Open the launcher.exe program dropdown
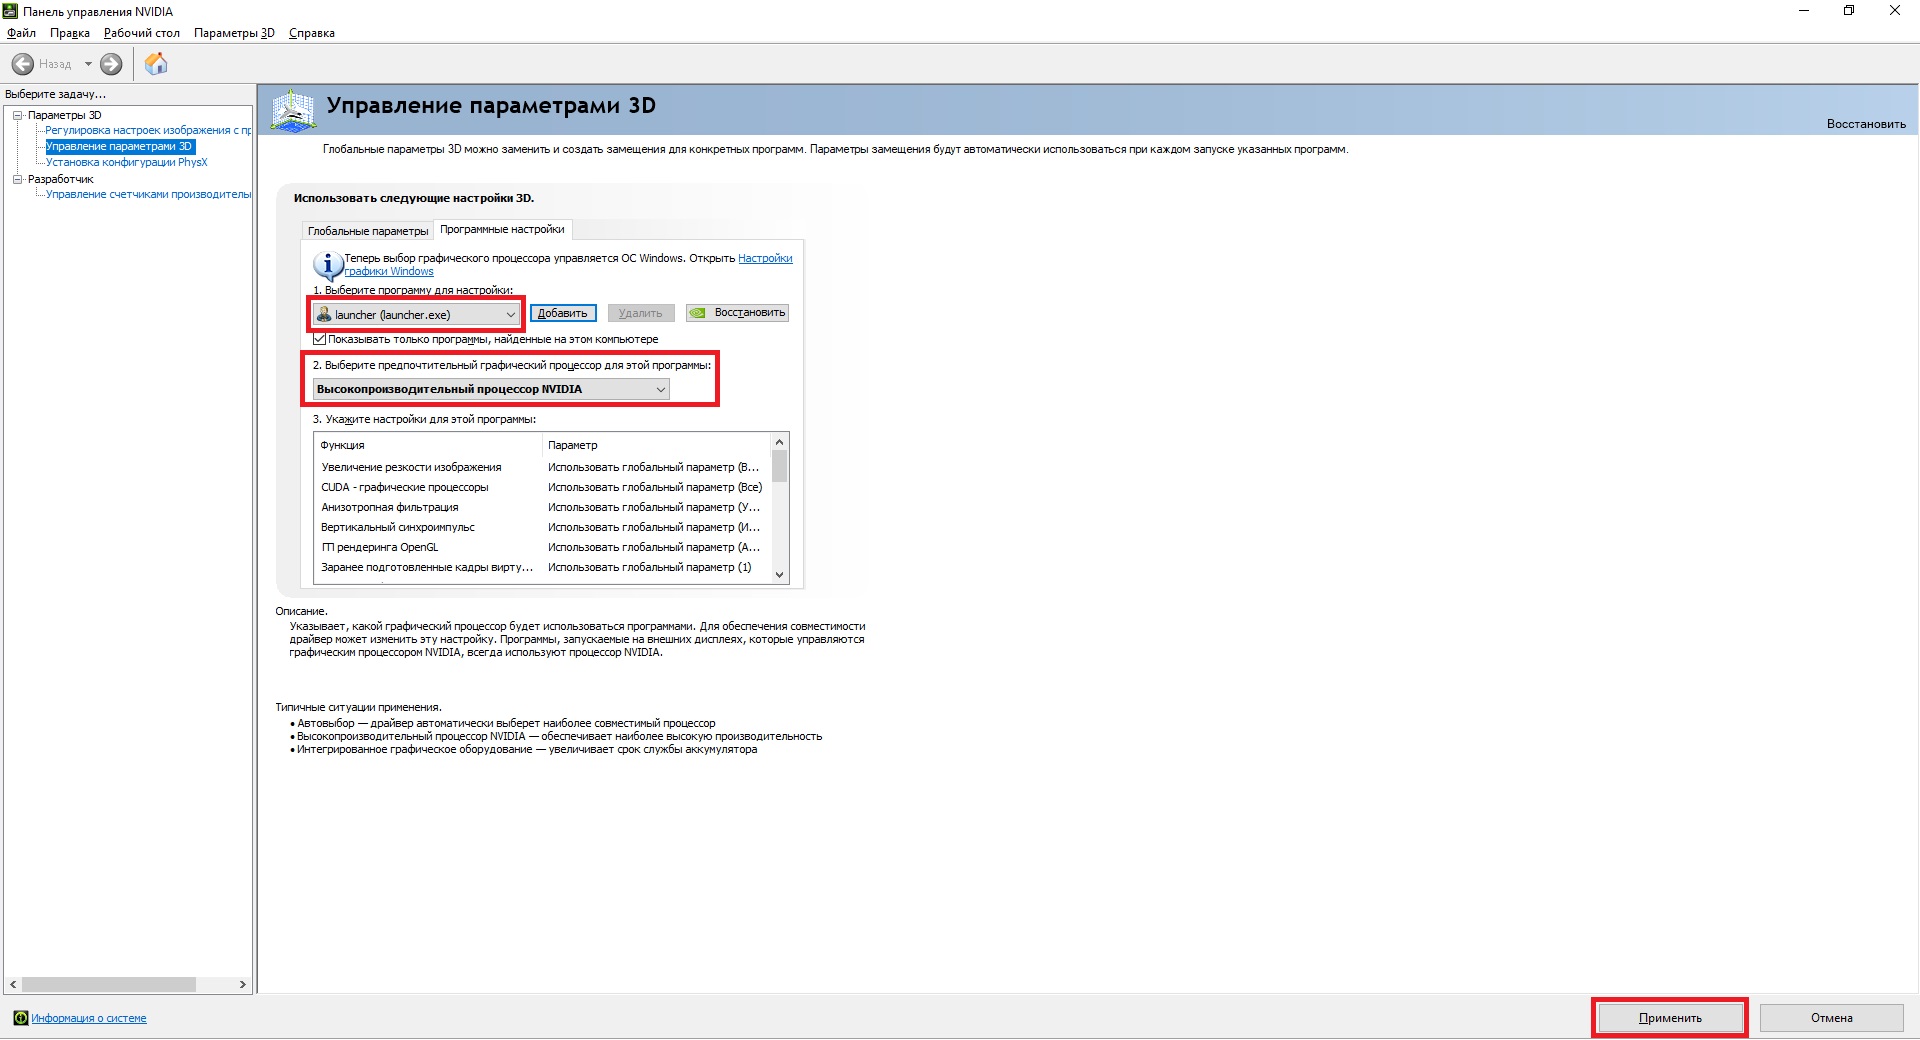The width and height of the screenshot is (1920, 1040). [x=417, y=314]
